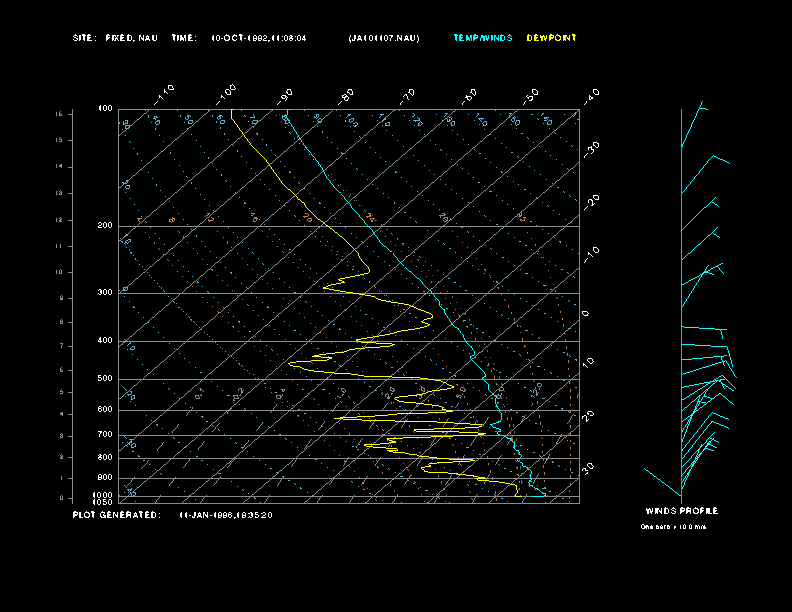Click the -70 temperature axis label
Viewport: 792px width, 612px height.
[407, 96]
